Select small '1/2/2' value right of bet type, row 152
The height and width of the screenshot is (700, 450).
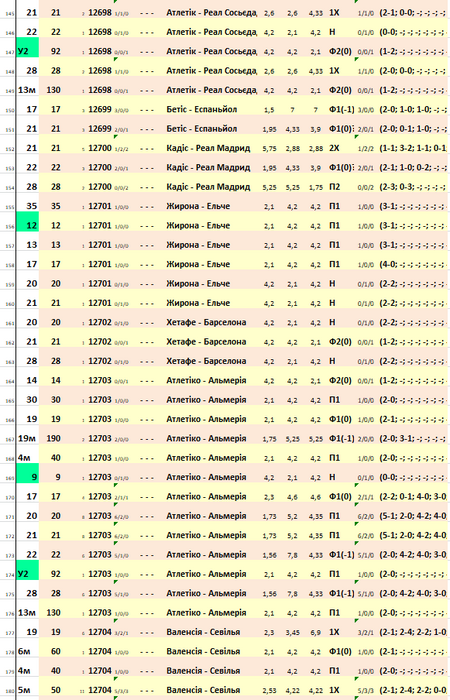tap(366, 149)
